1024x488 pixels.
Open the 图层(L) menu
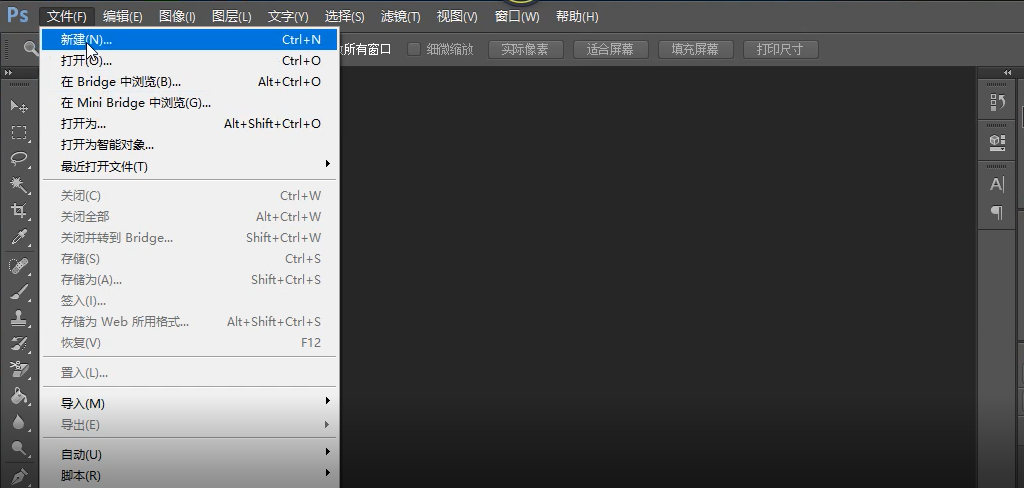click(x=231, y=16)
